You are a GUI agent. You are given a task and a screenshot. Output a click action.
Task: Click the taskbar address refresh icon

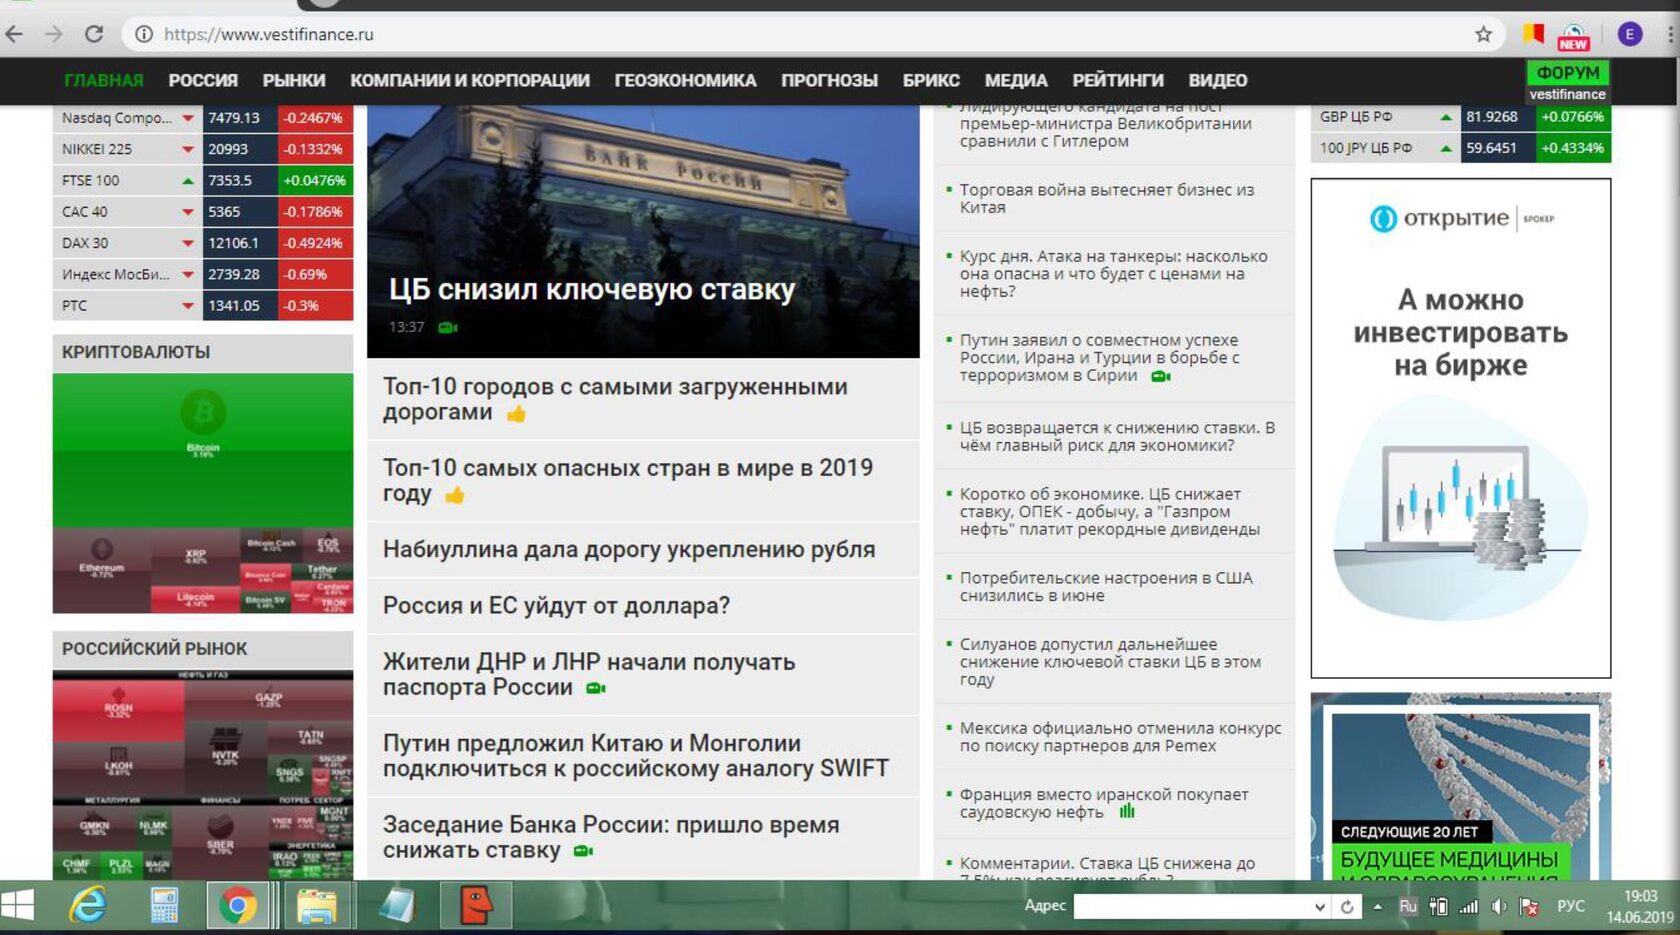pos(1347,907)
